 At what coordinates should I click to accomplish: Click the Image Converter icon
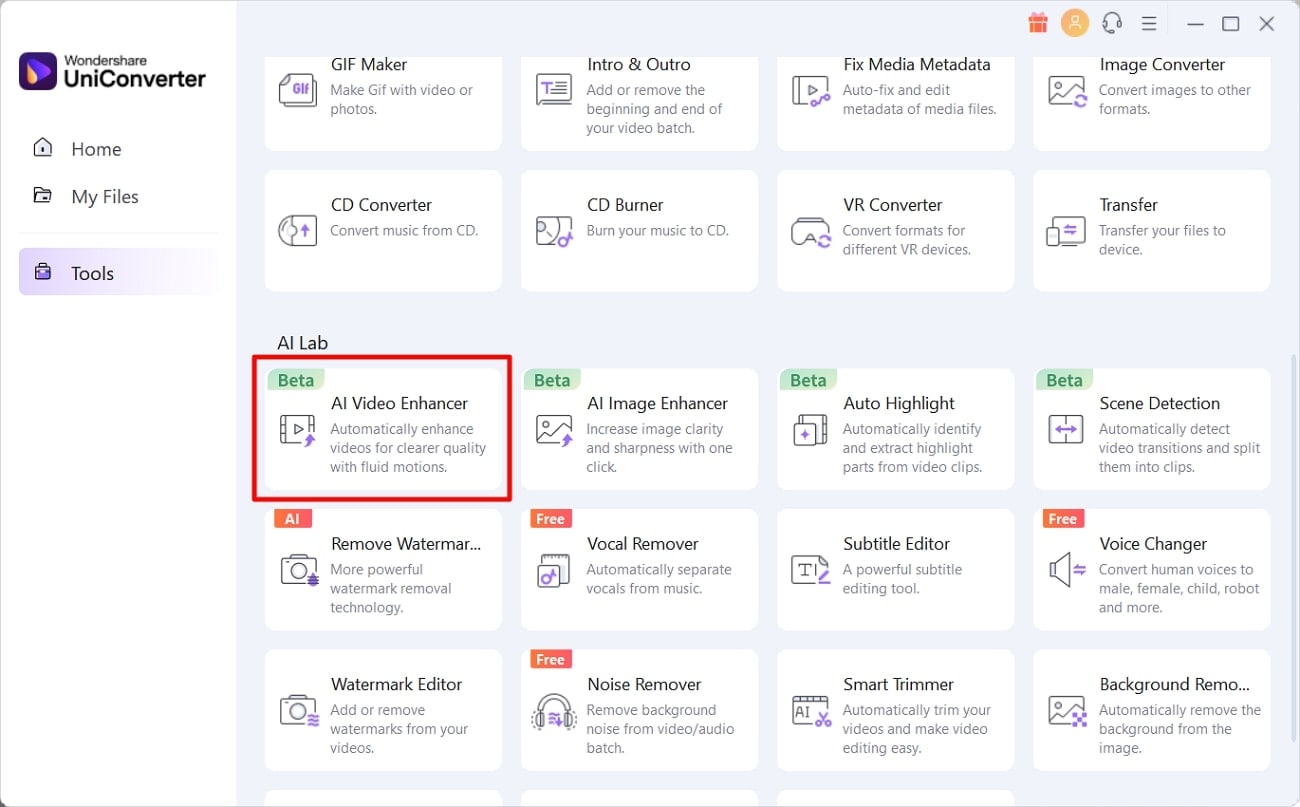(1067, 90)
